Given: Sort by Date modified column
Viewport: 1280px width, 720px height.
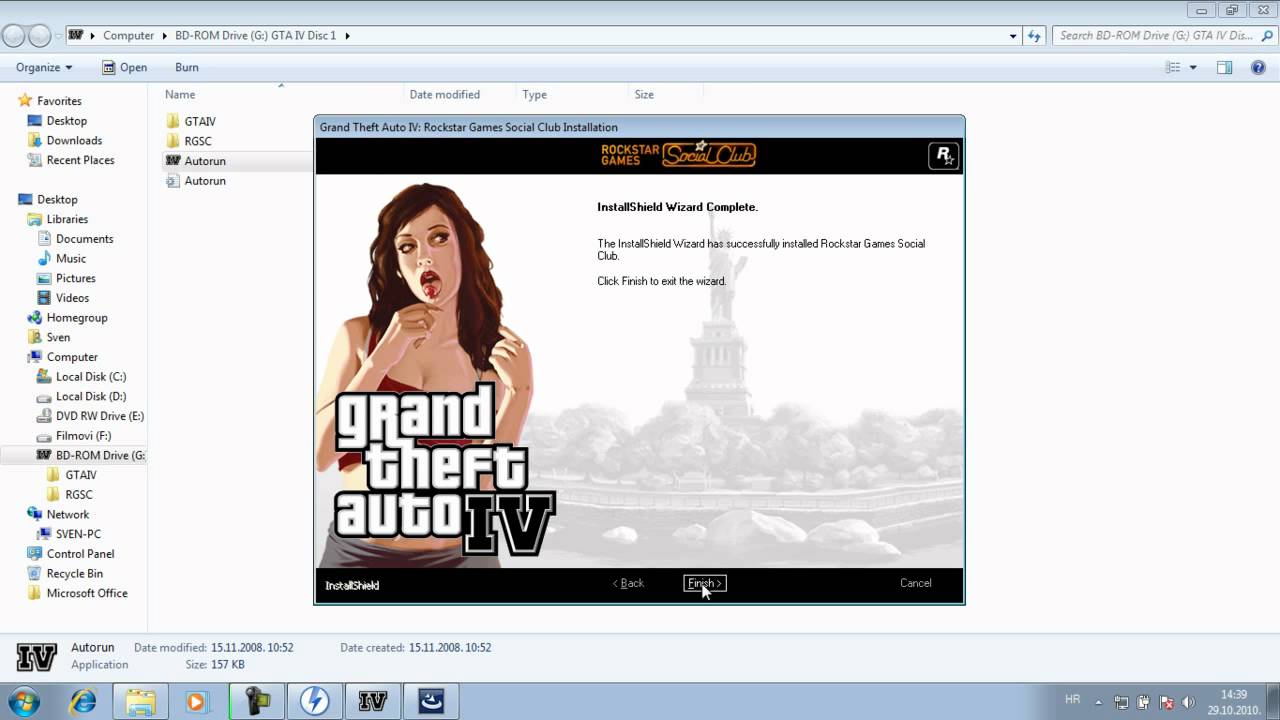Looking at the screenshot, I should 445,94.
